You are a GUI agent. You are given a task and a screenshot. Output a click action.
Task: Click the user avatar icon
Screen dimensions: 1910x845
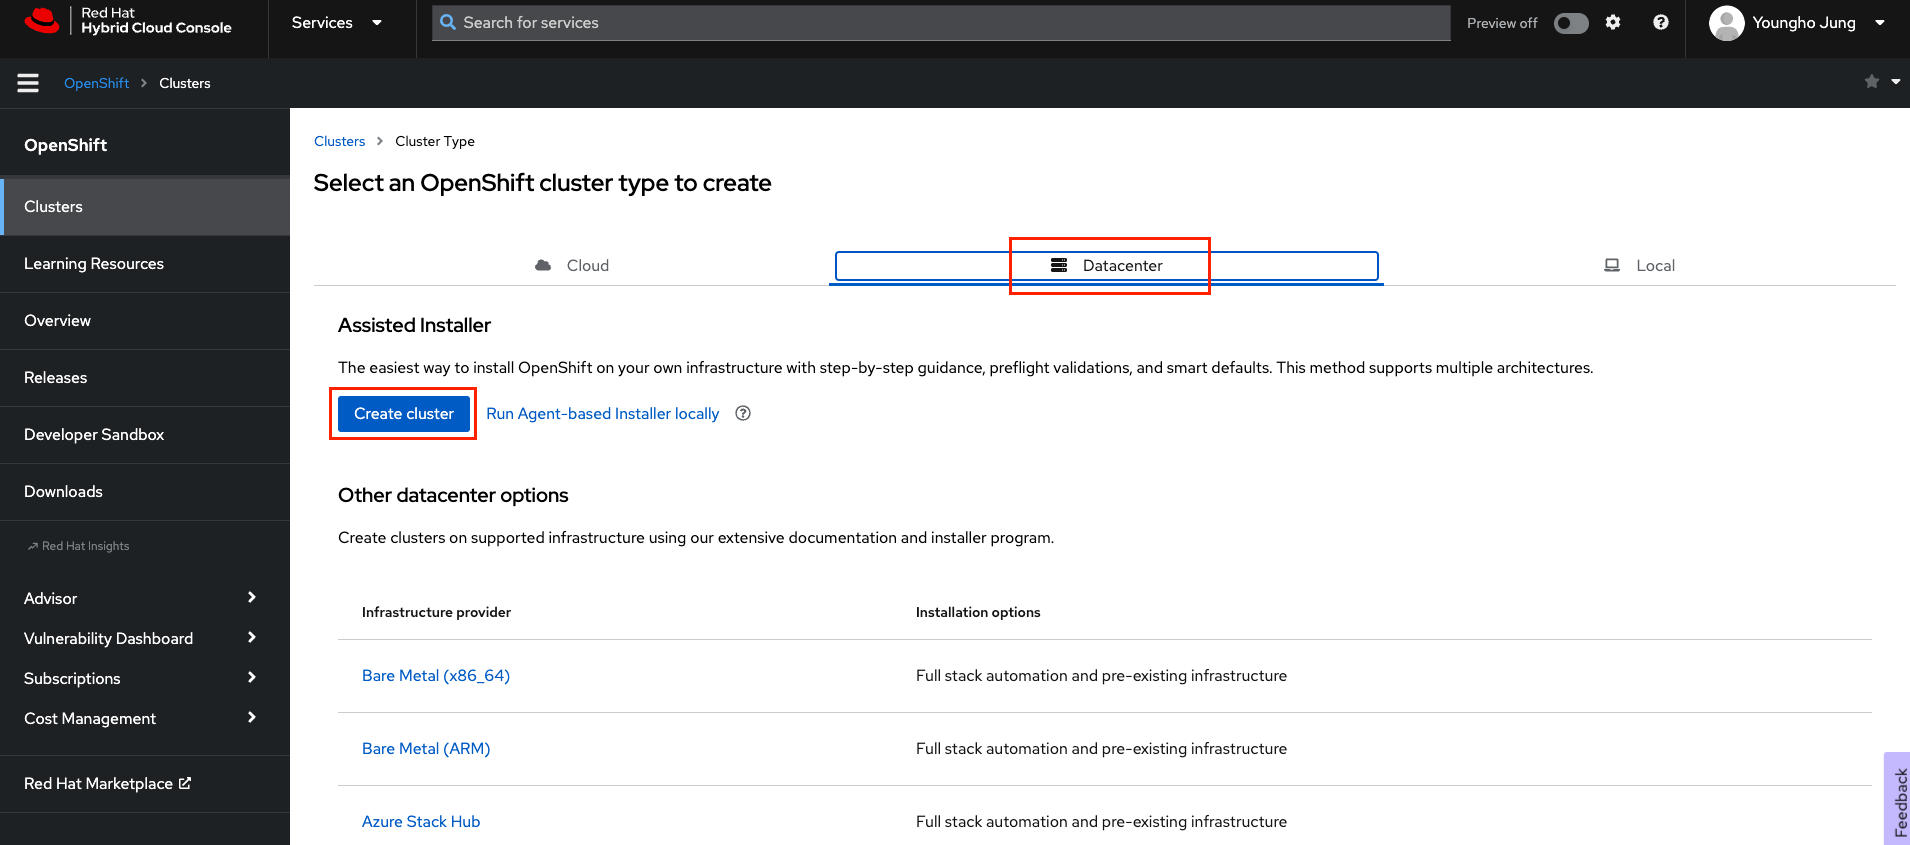coord(1726,22)
